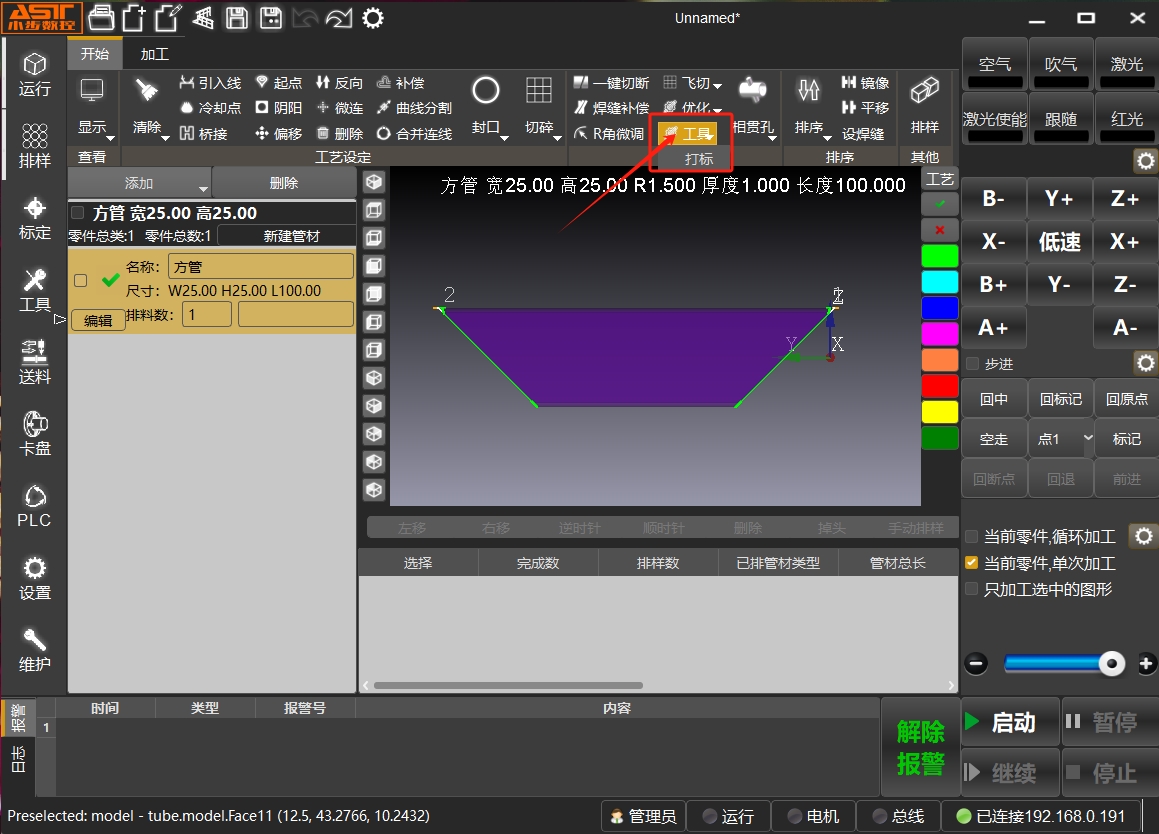The width and height of the screenshot is (1159, 834).
Task: Open 送料 feeding in the left sidebar
Action: (35, 363)
